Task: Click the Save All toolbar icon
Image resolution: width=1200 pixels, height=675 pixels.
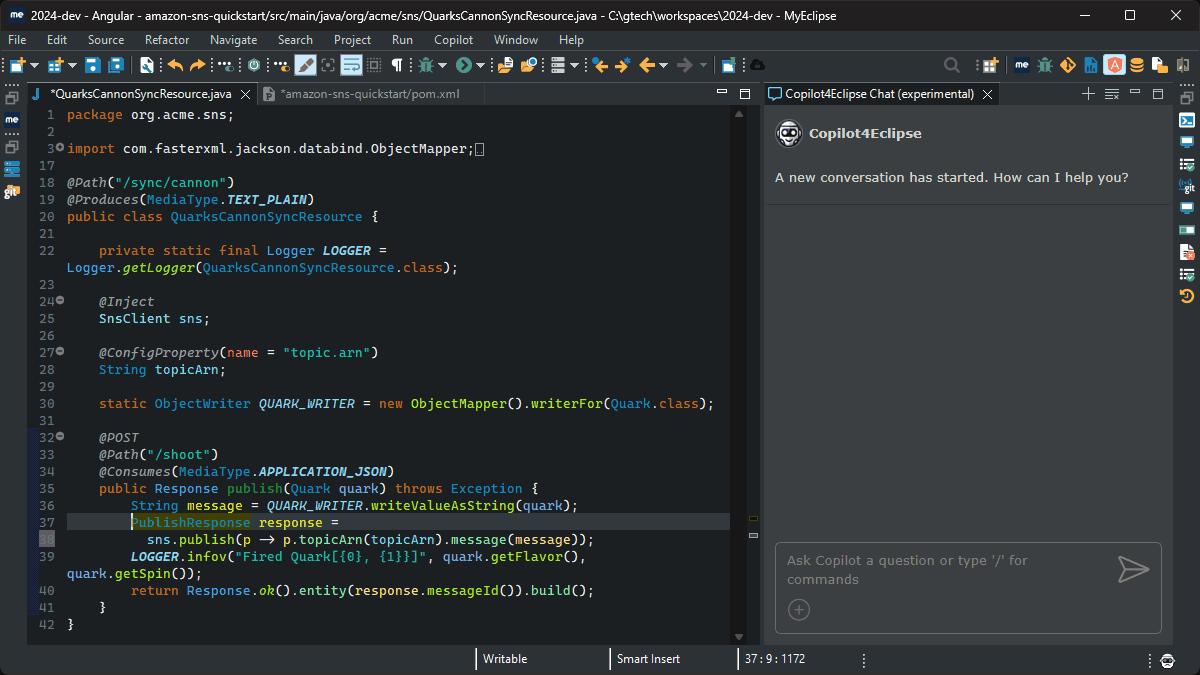Action: tap(116, 65)
